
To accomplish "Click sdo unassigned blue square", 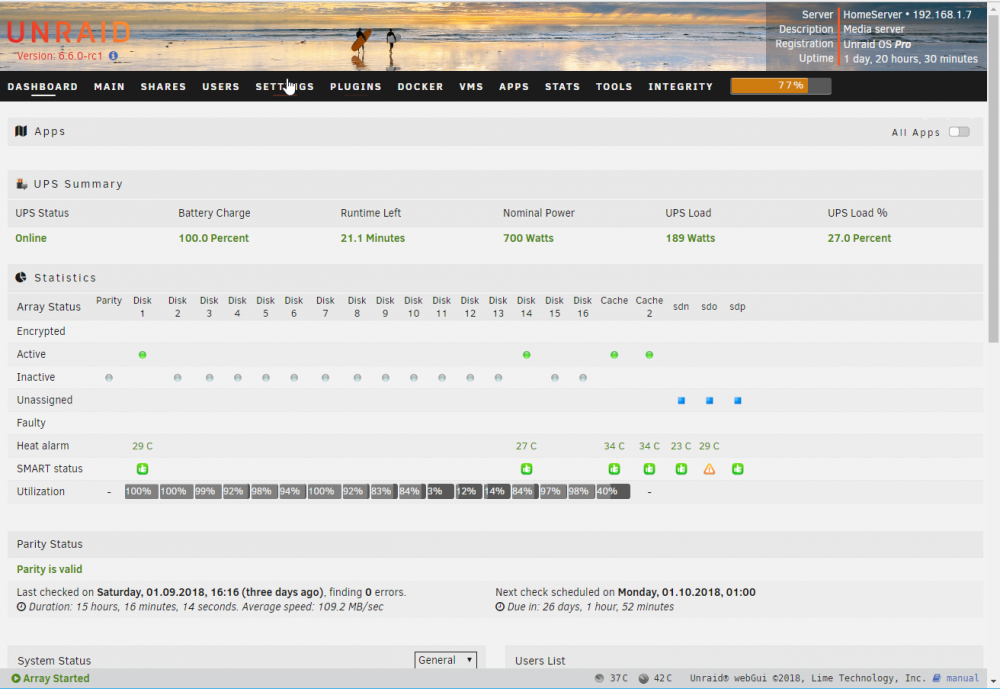I will pyautogui.click(x=709, y=401).
